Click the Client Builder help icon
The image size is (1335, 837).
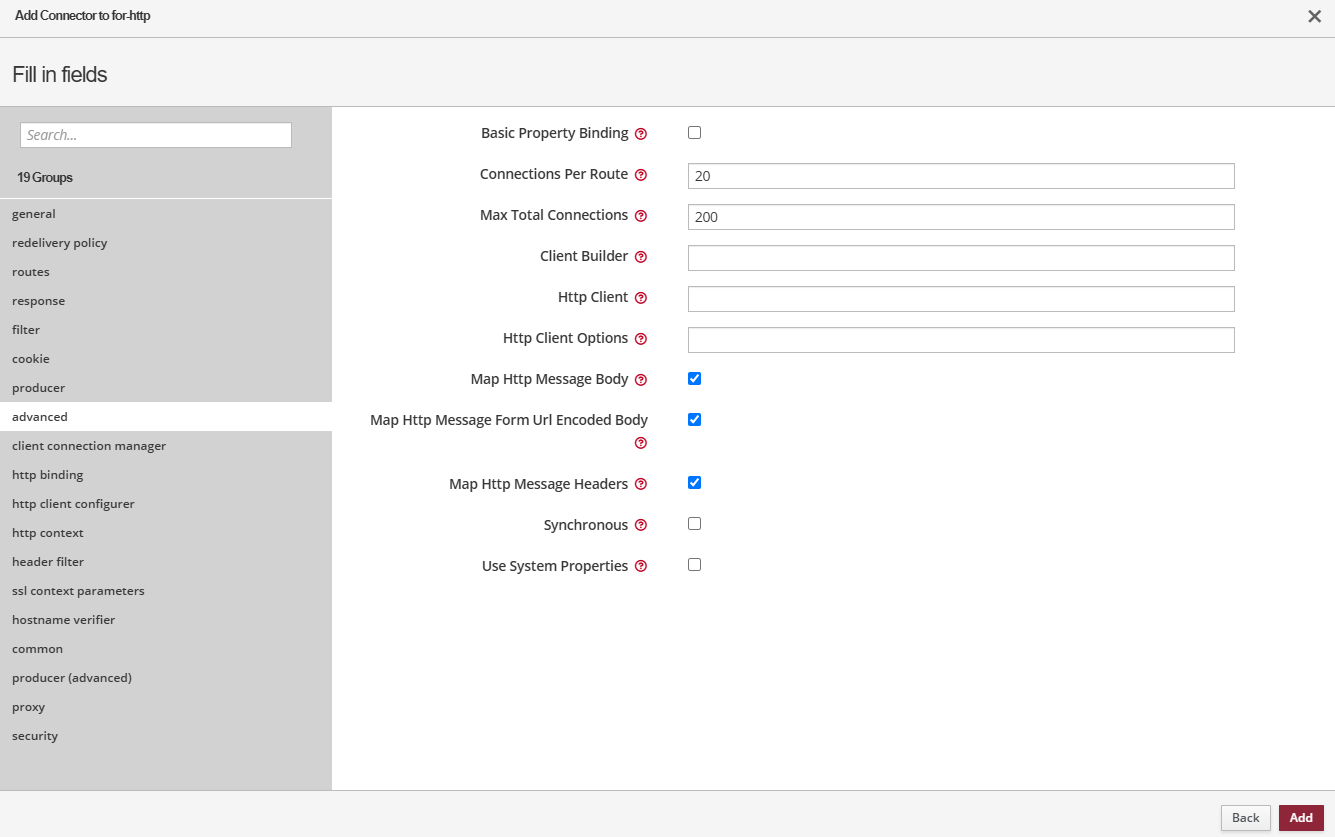pyautogui.click(x=641, y=257)
